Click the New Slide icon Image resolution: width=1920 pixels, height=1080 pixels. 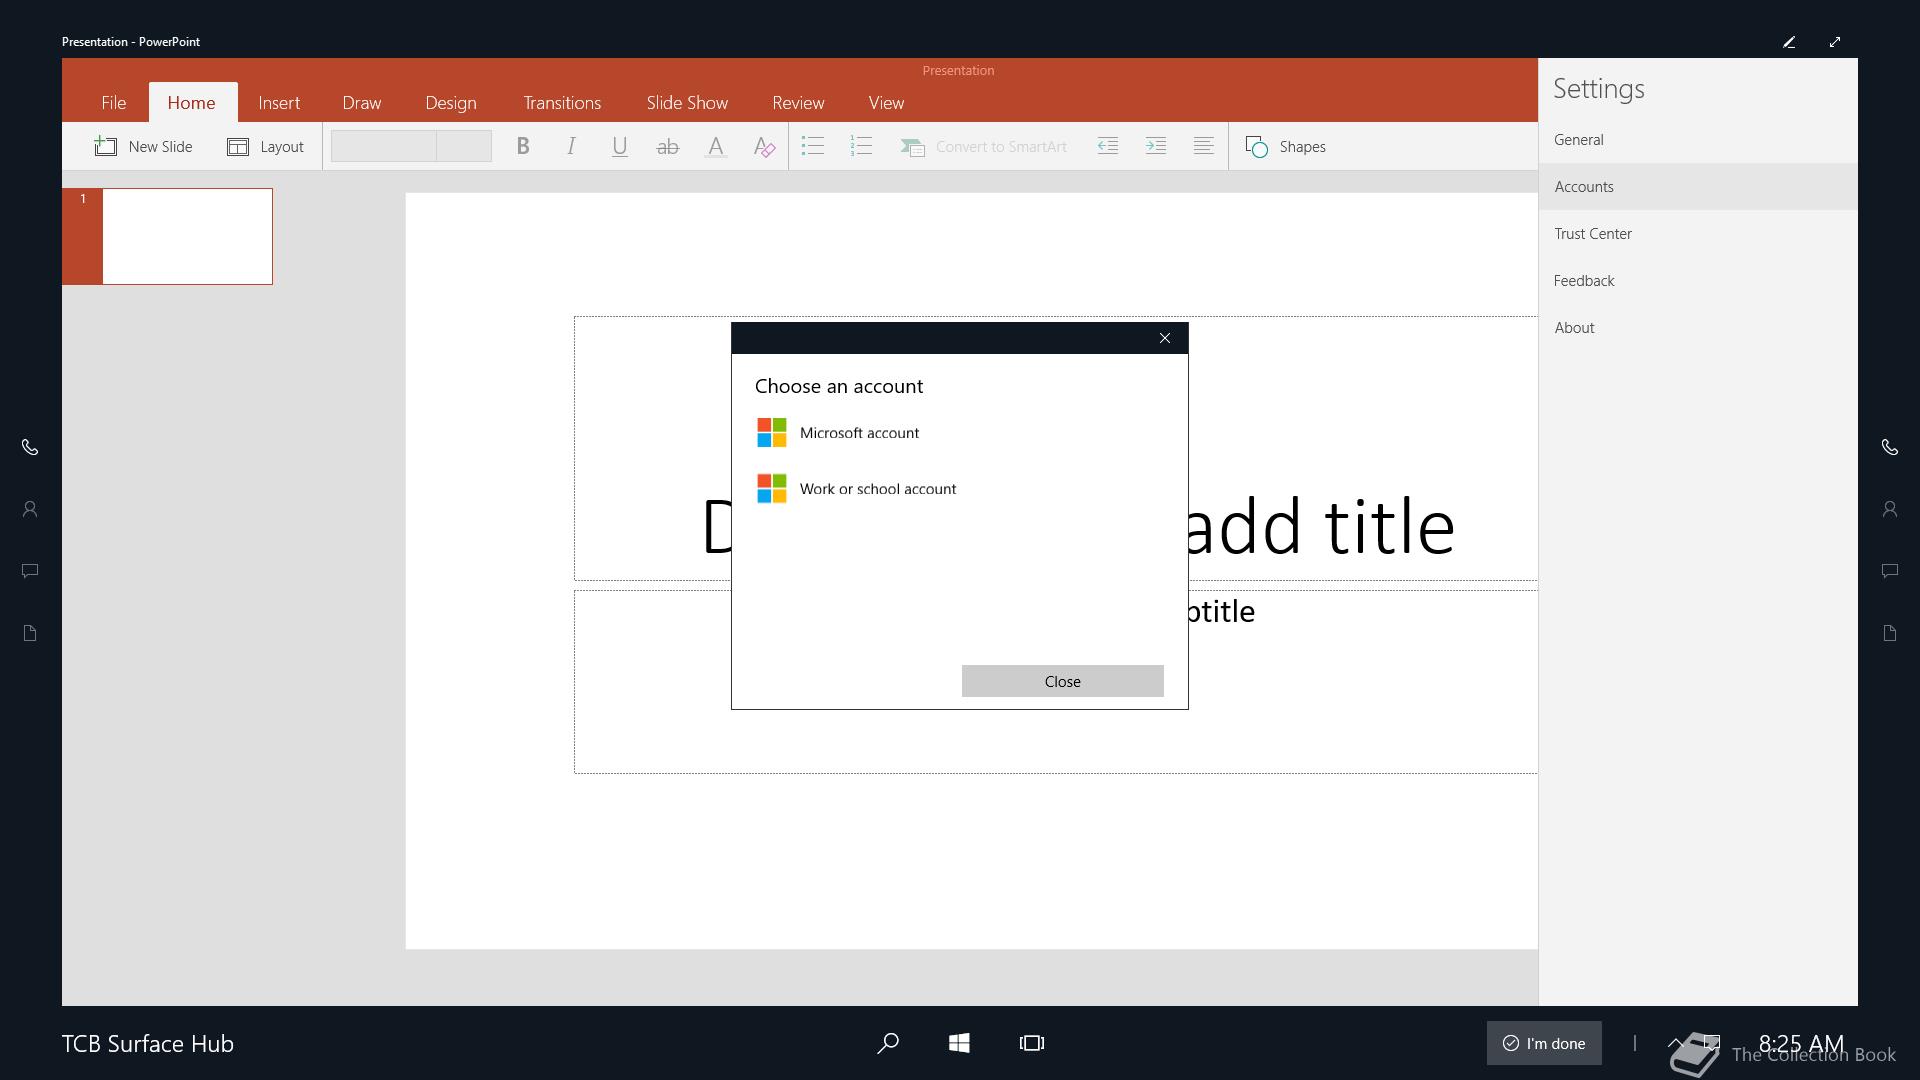tap(105, 146)
